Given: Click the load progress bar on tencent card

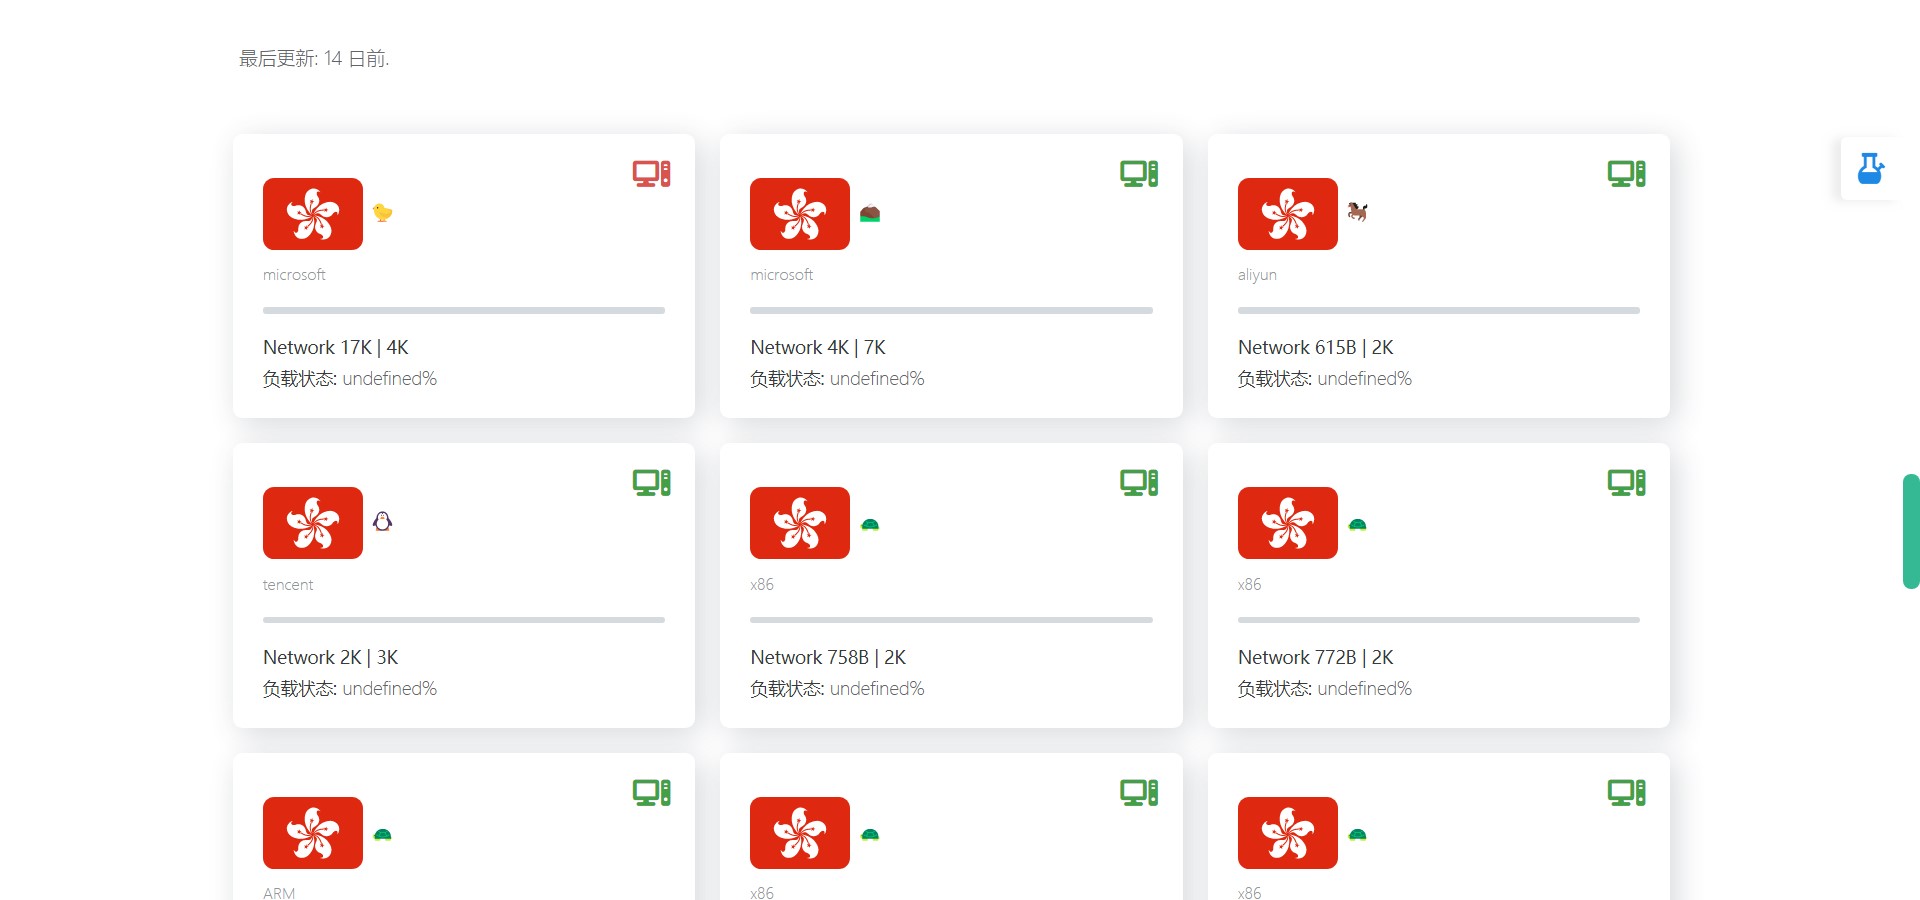Looking at the screenshot, I should (464, 620).
